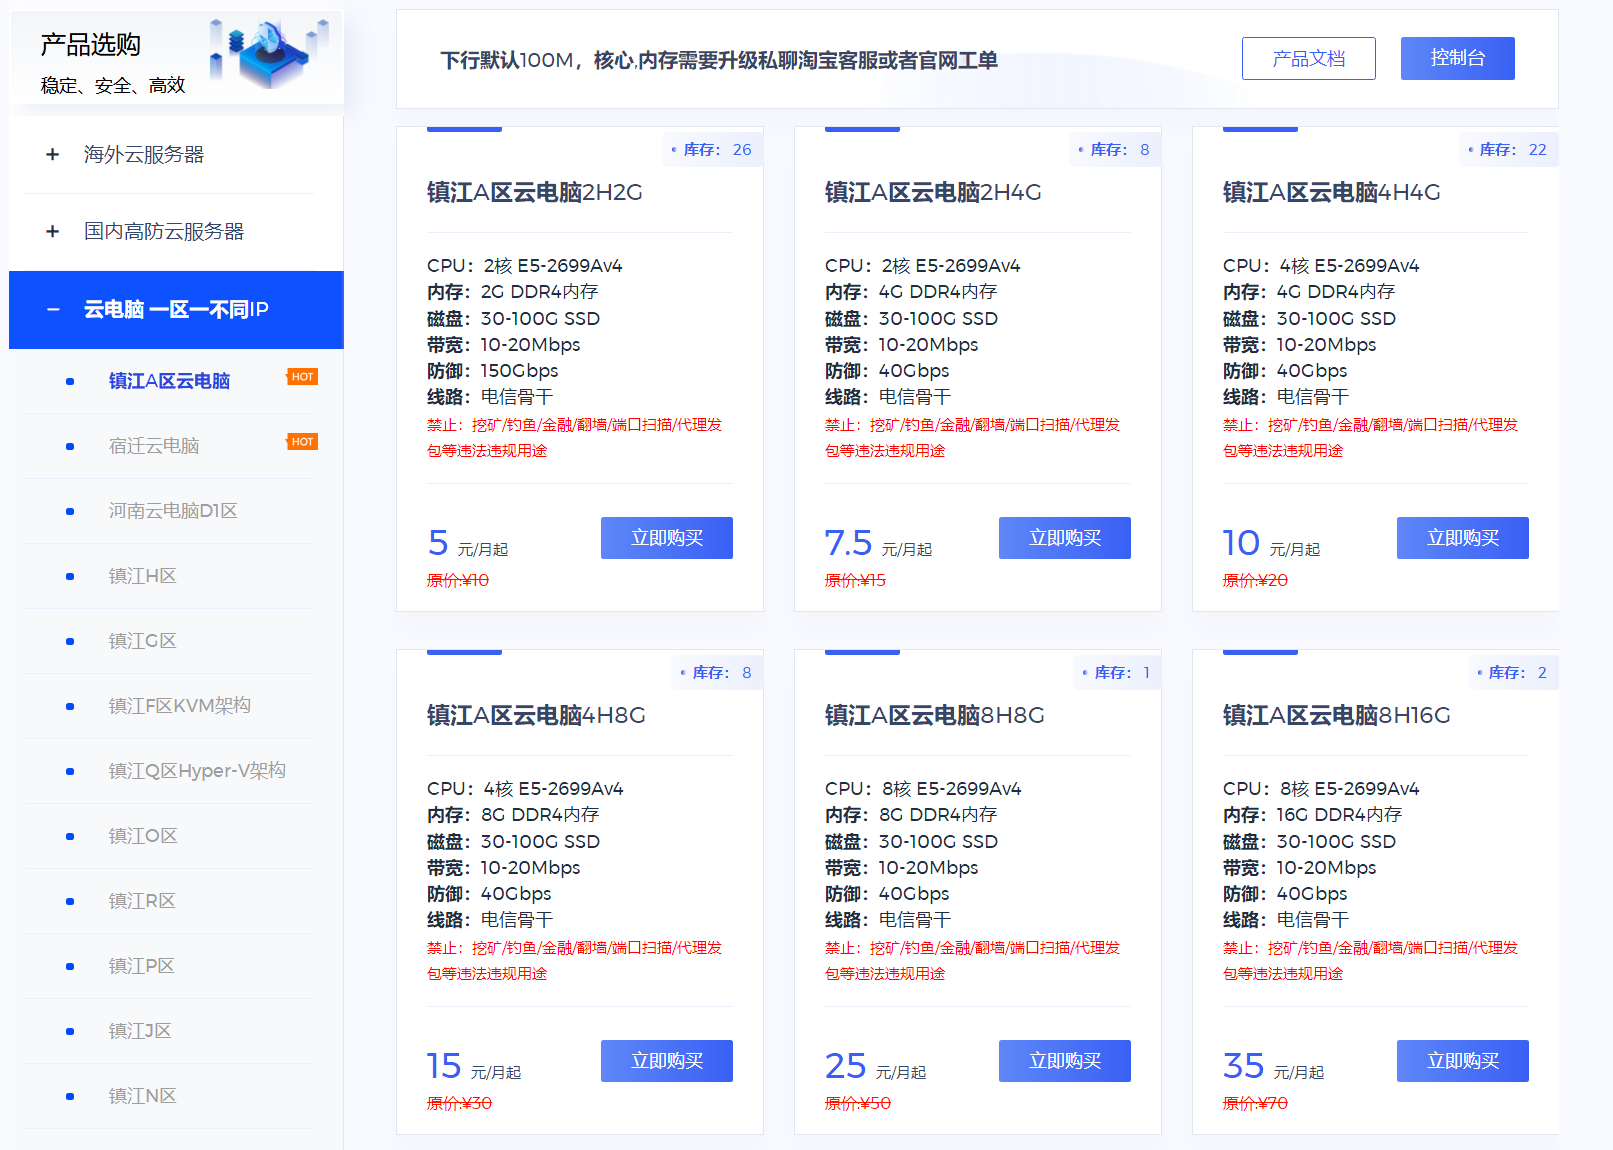Select 镇江R区 in the sidebar
This screenshot has width=1613, height=1150.
click(142, 901)
